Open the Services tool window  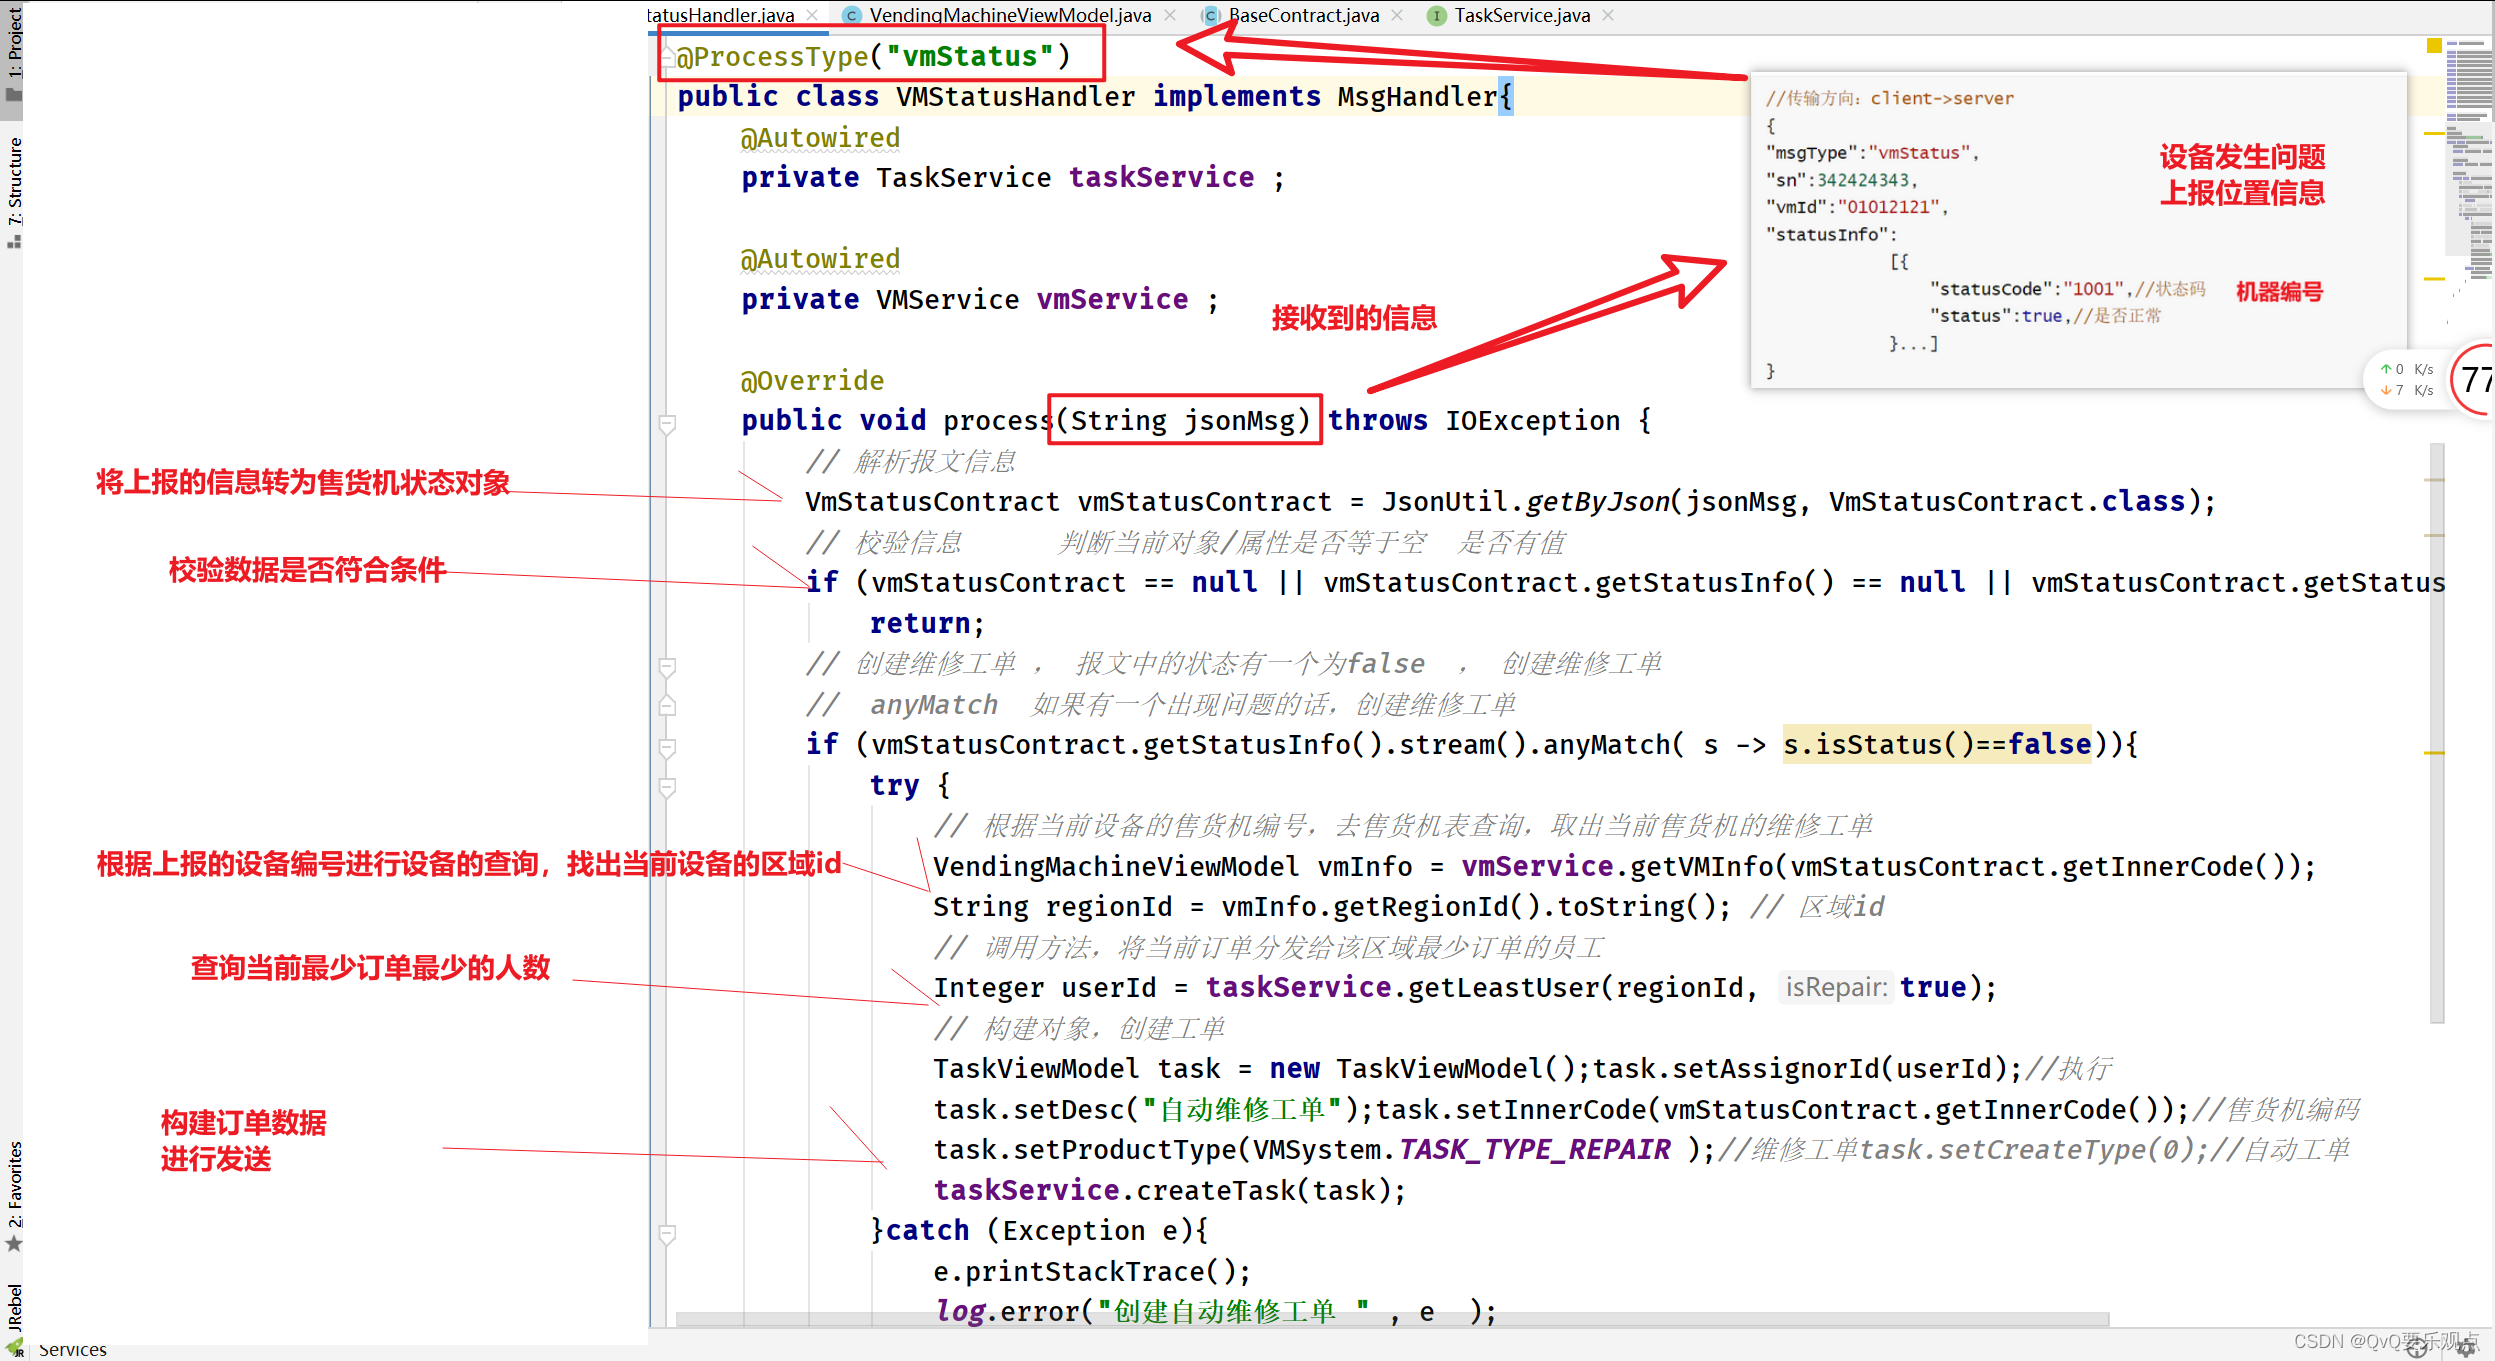tap(72, 1349)
